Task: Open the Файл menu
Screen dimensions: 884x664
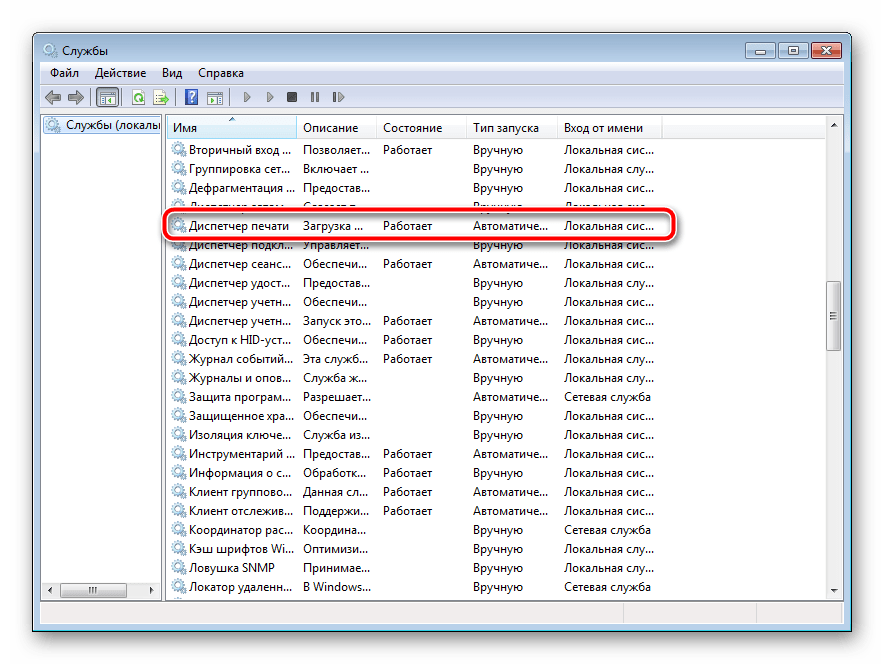Action: (x=64, y=73)
